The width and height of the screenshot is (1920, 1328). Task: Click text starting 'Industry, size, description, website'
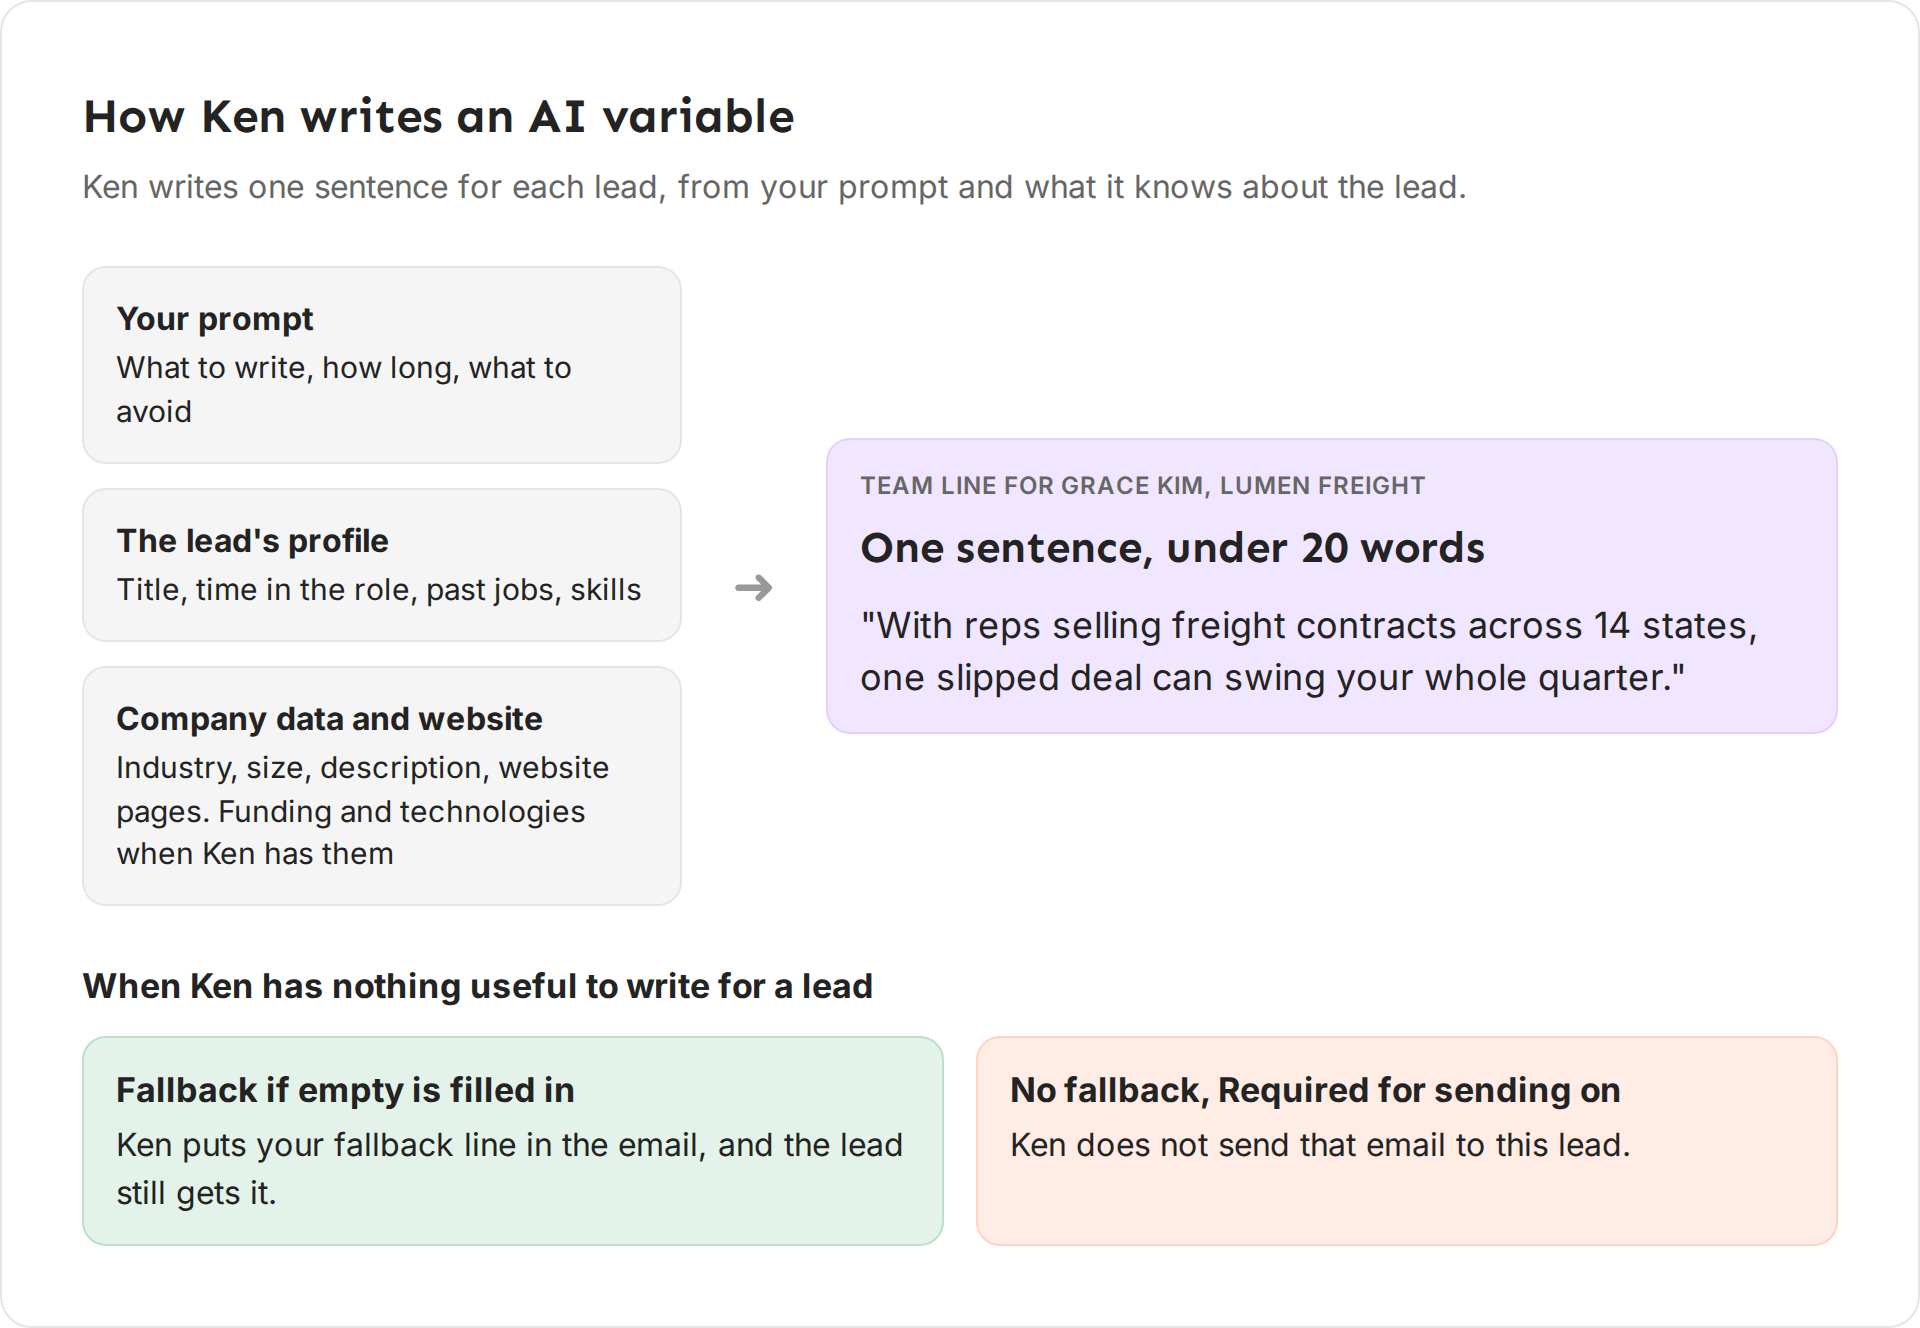[x=362, y=810]
